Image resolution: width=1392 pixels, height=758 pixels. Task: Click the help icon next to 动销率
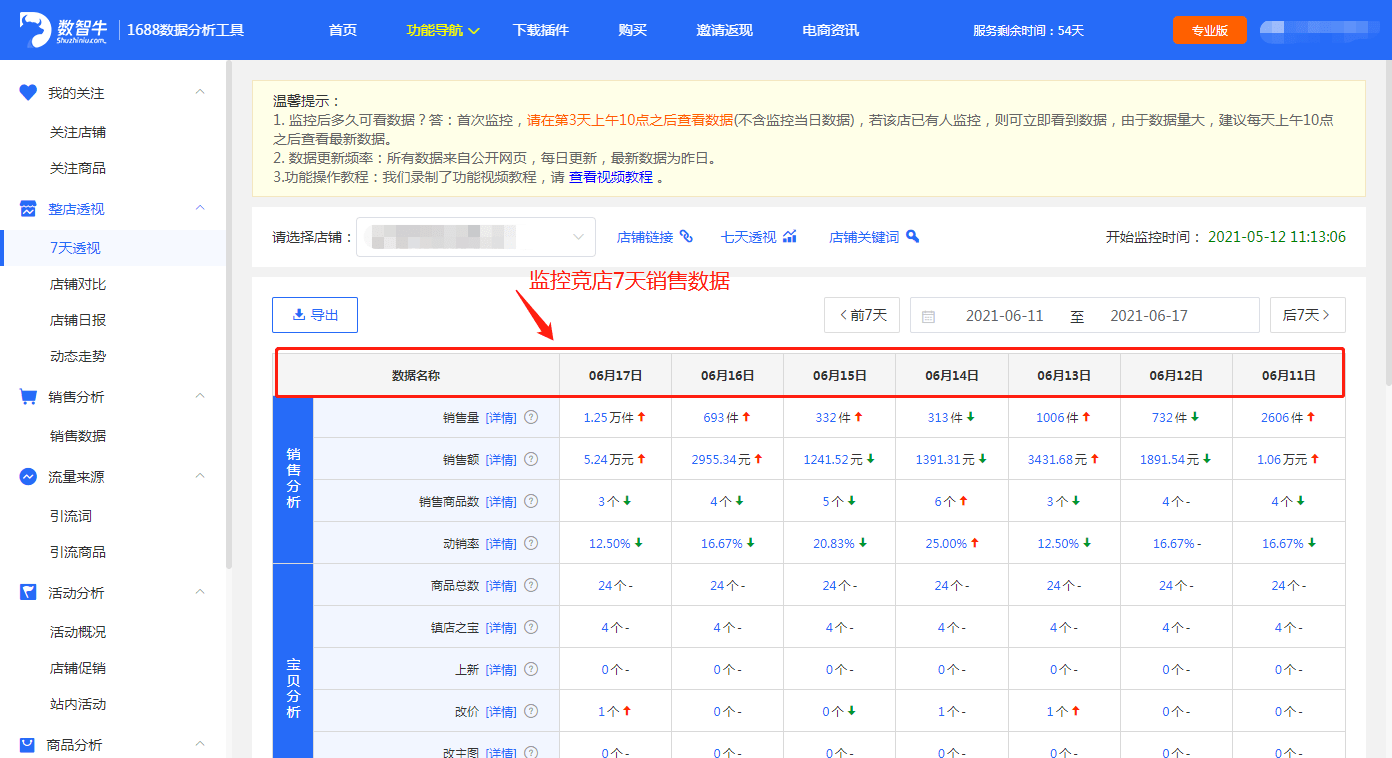coord(531,544)
